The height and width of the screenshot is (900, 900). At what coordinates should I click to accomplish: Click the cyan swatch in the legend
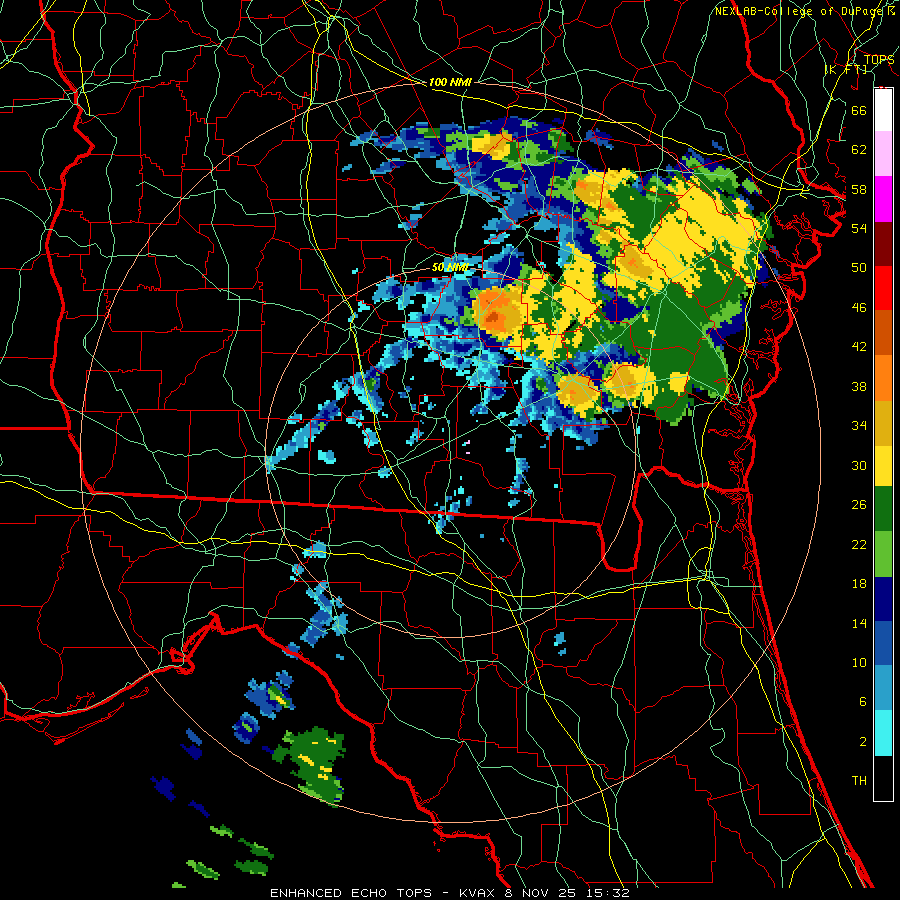click(x=883, y=733)
